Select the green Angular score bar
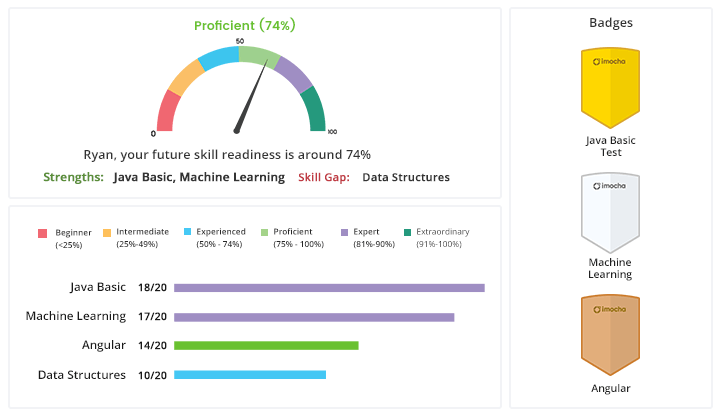720x420 pixels. coord(266,346)
